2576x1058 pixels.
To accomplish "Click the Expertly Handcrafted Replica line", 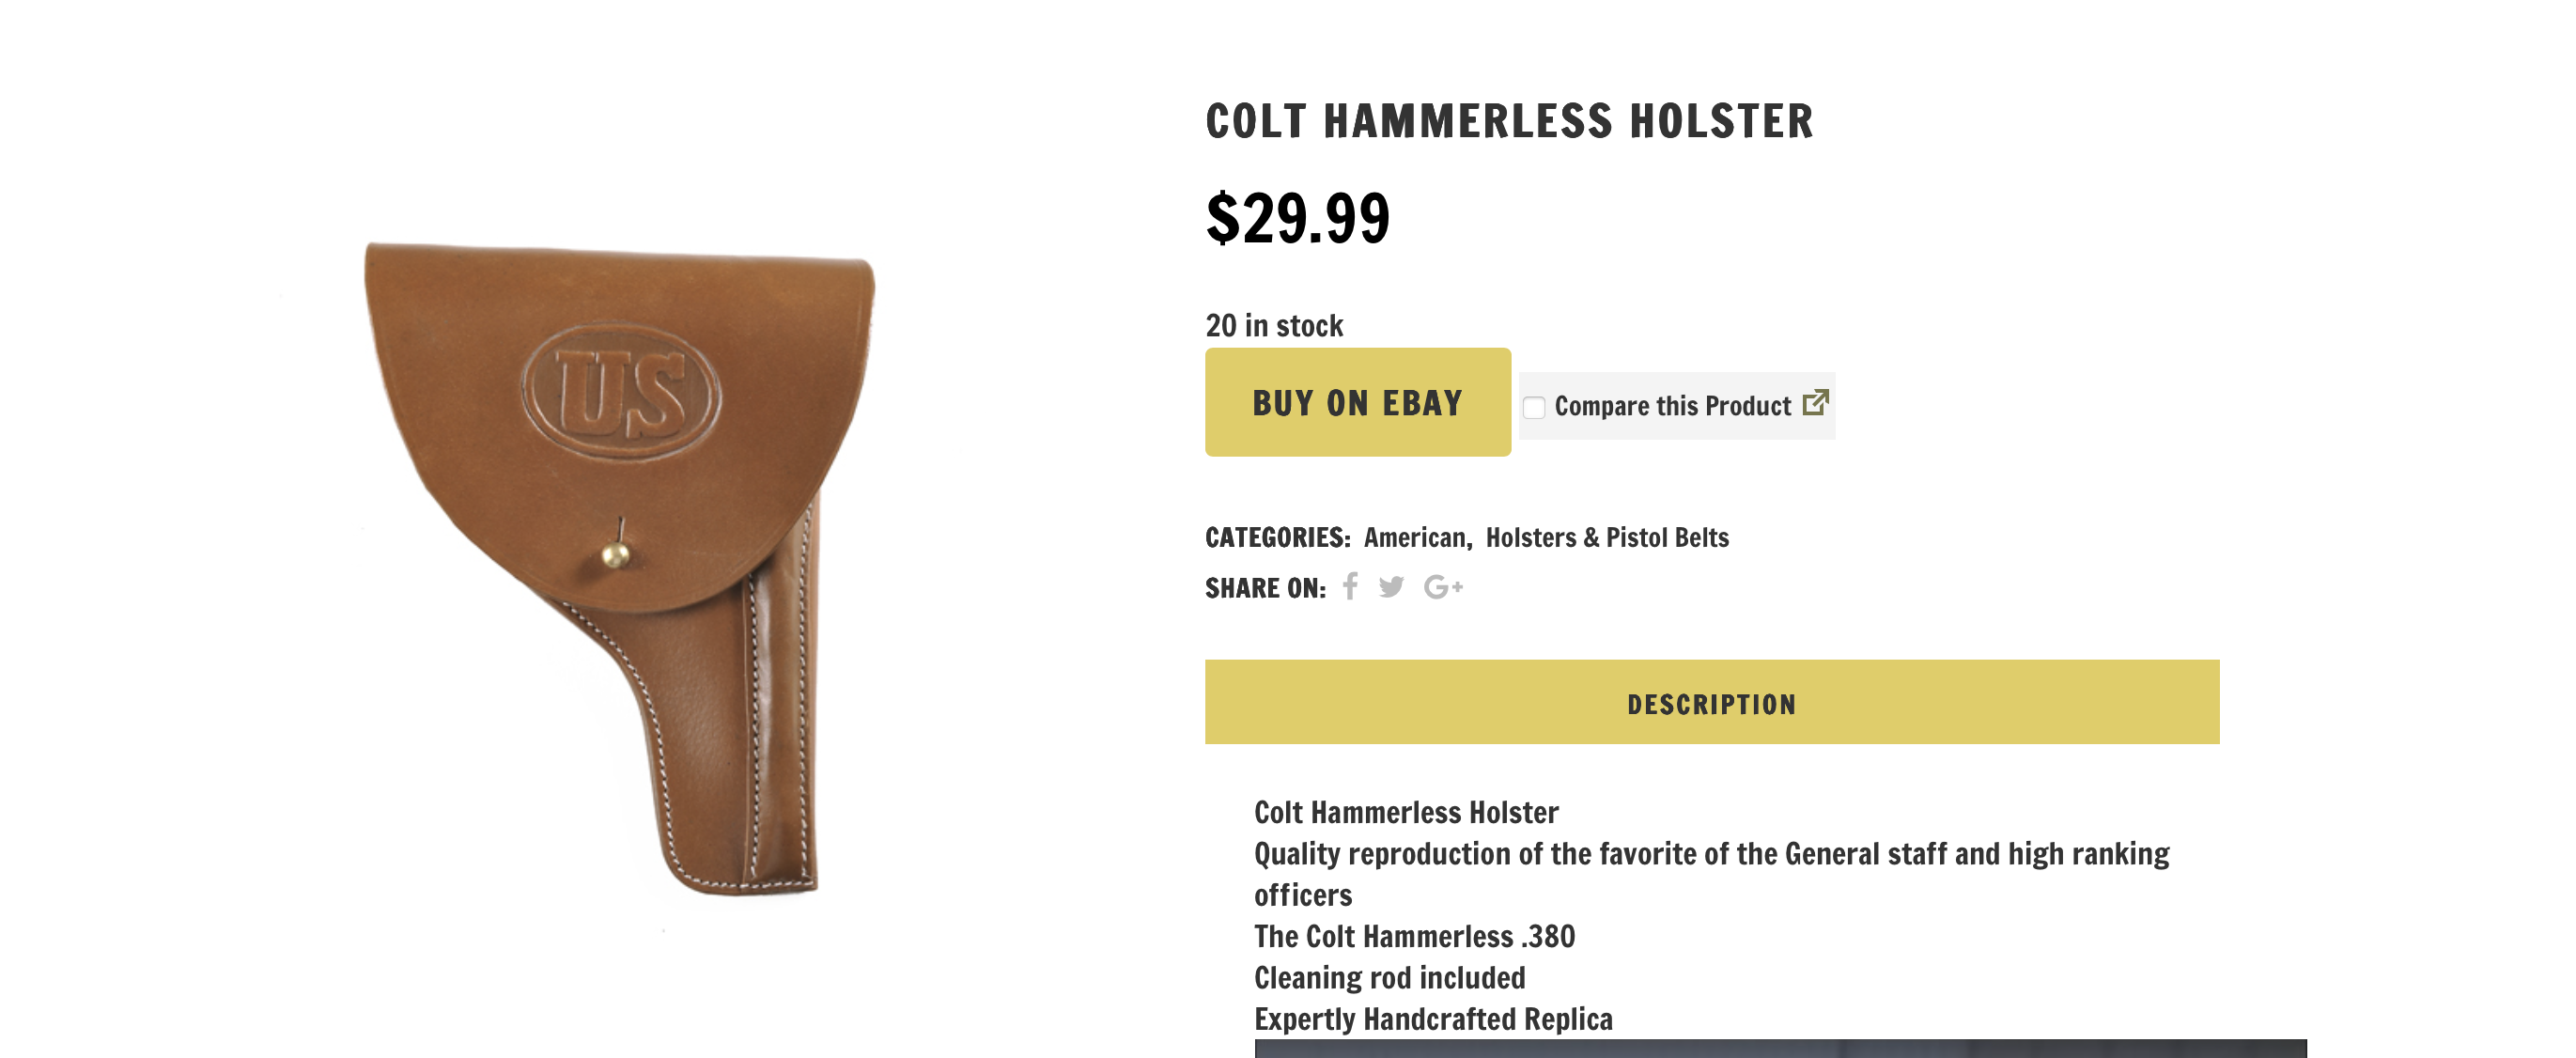I will [x=1433, y=1019].
